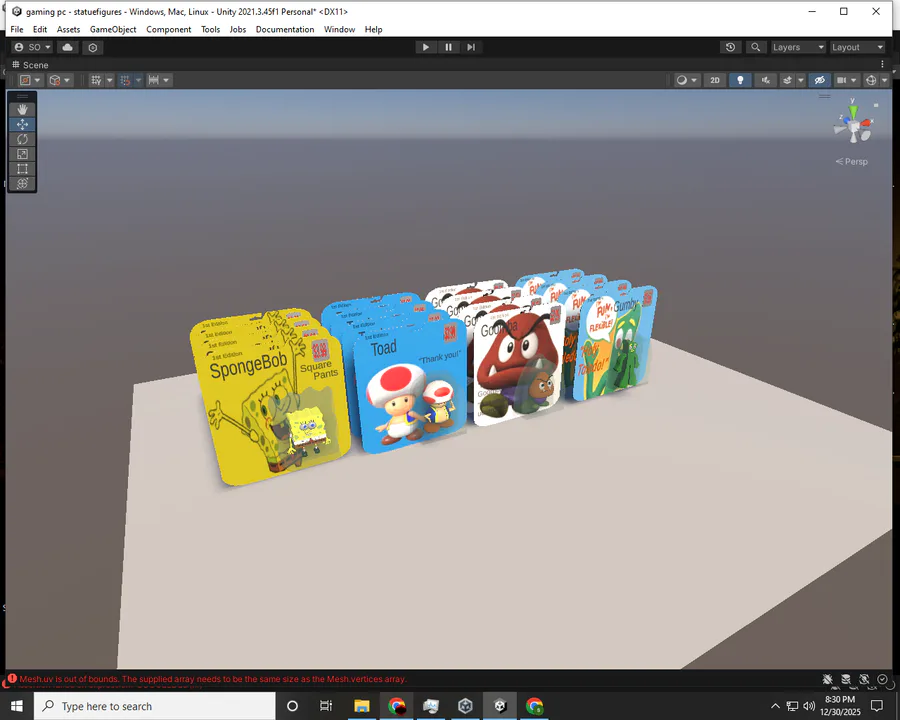Screen dimensions: 900x720
Task: Select the Toad figure card in scene
Action: tap(410, 388)
